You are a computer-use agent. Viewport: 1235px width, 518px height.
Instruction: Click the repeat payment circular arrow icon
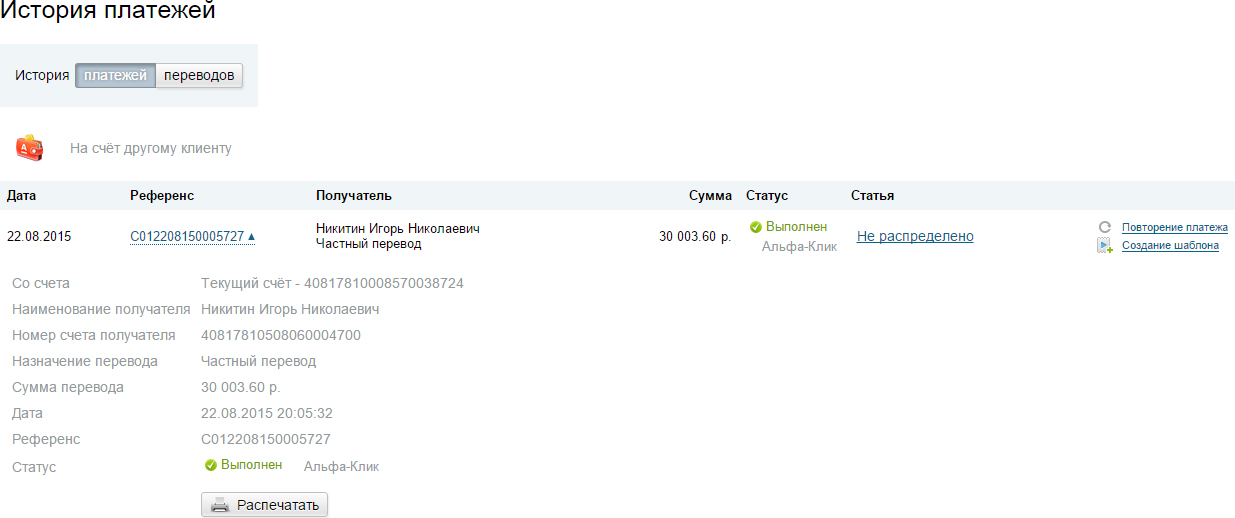(x=1105, y=227)
